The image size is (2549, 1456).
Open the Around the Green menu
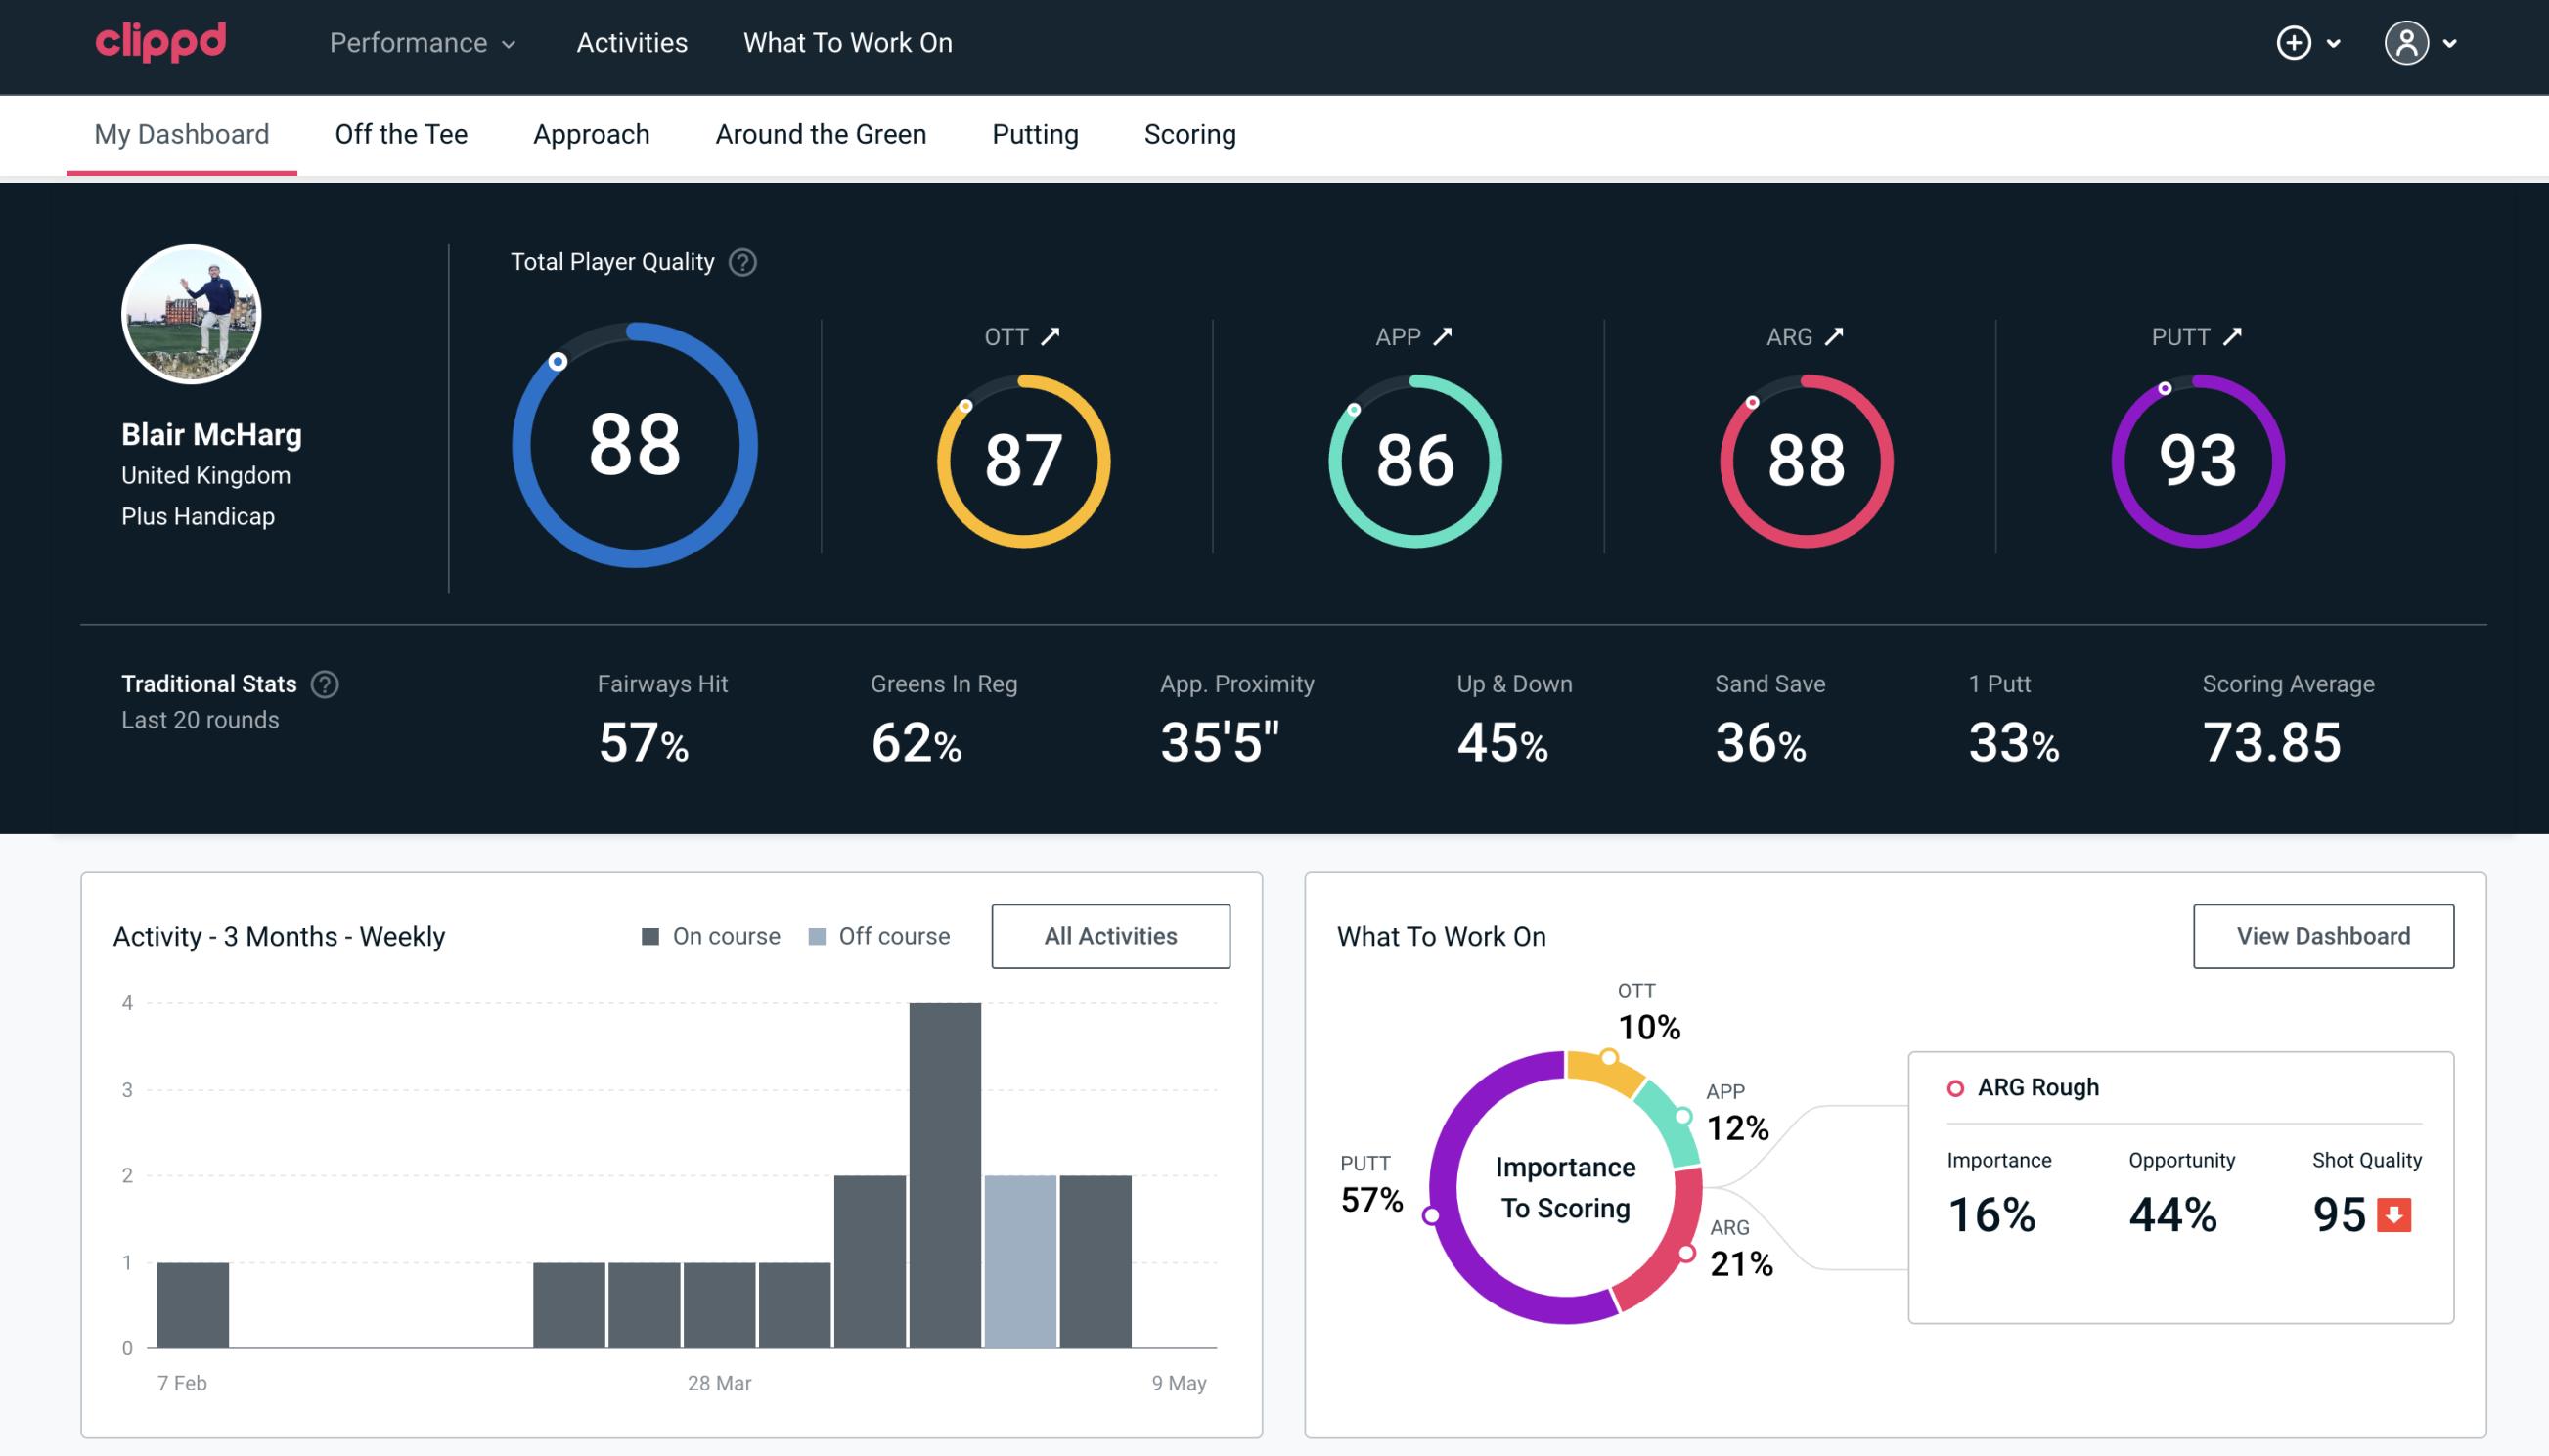821,133
